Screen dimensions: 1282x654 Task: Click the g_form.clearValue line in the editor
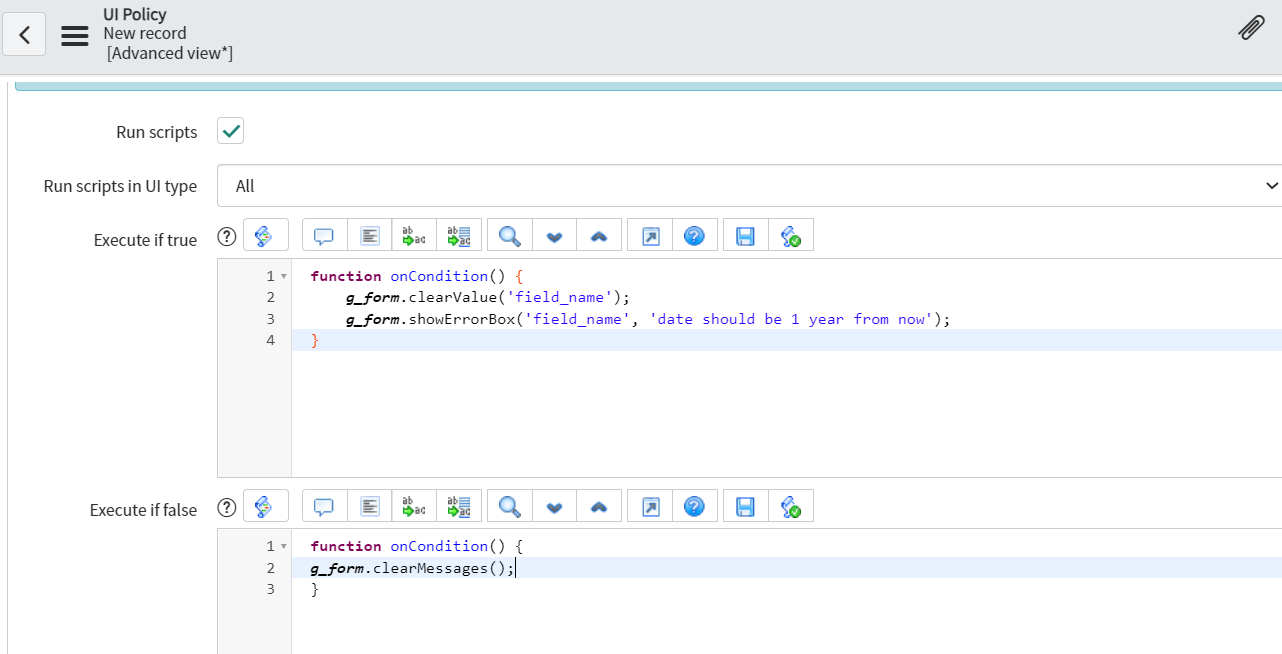[488, 297]
